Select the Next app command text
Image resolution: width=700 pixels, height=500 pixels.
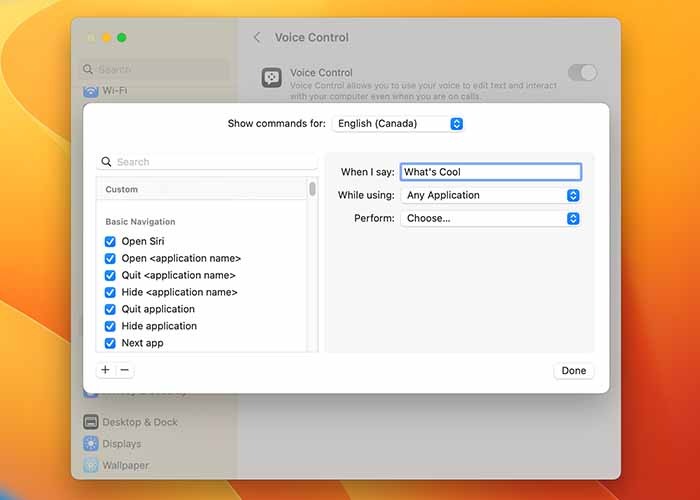[x=142, y=343]
